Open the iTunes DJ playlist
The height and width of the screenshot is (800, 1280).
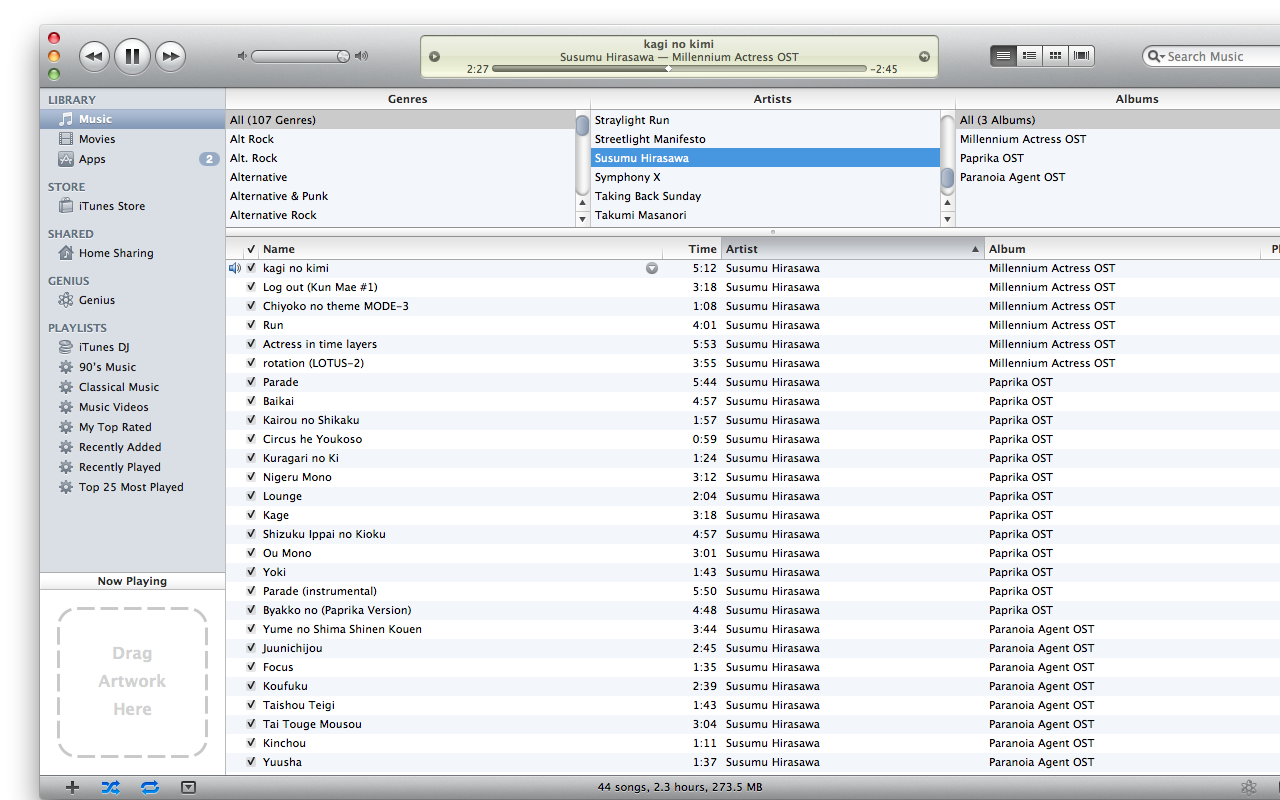click(132, 347)
